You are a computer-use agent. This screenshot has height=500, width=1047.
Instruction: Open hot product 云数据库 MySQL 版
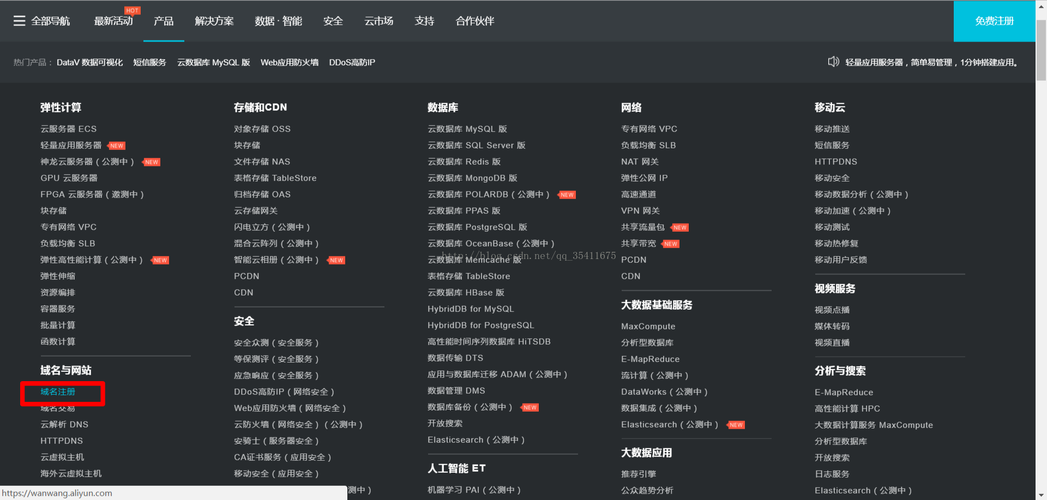[214, 62]
